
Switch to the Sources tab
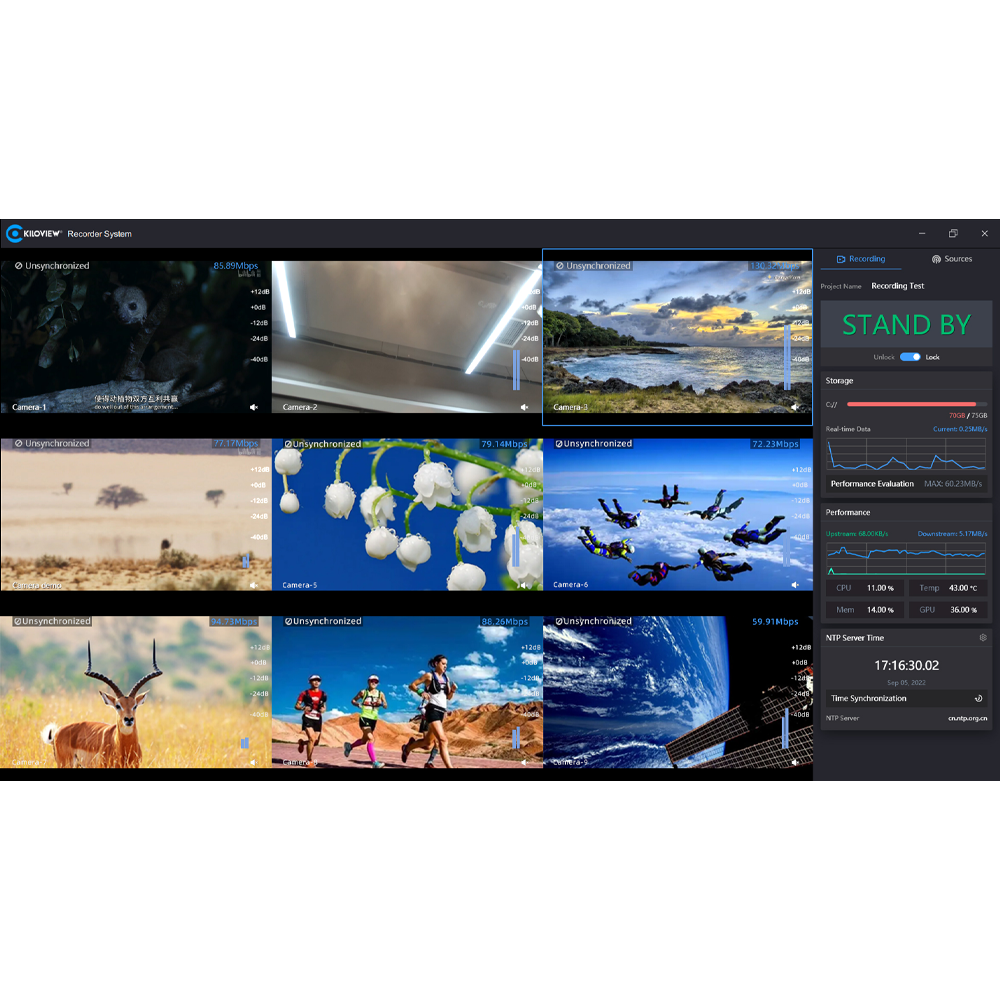[x=950, y=259]
